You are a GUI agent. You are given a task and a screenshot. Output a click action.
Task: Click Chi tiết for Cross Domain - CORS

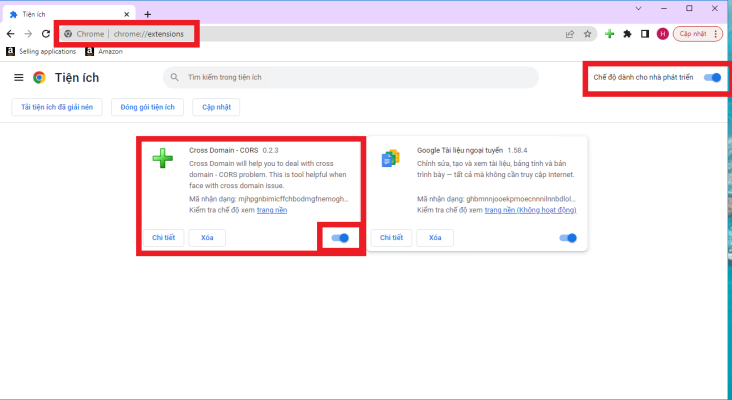coord(162,238)
